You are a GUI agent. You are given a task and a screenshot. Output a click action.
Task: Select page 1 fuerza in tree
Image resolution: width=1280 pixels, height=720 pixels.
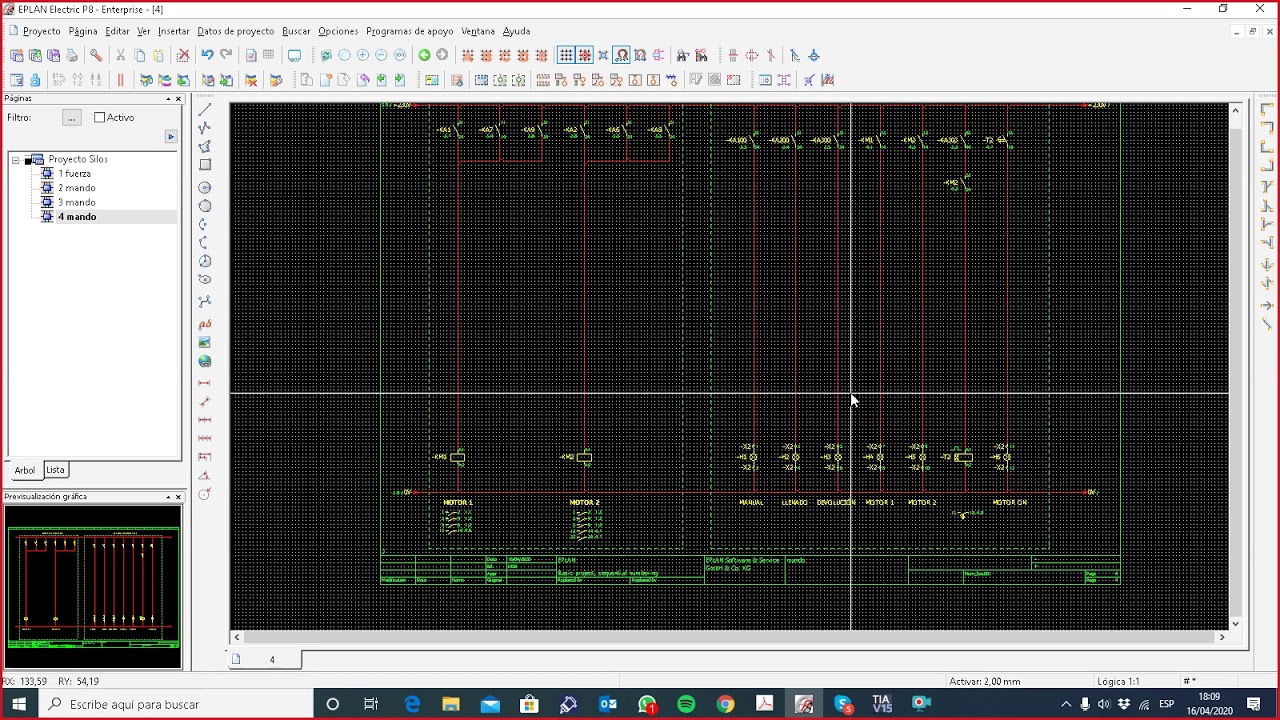[74, 174]
